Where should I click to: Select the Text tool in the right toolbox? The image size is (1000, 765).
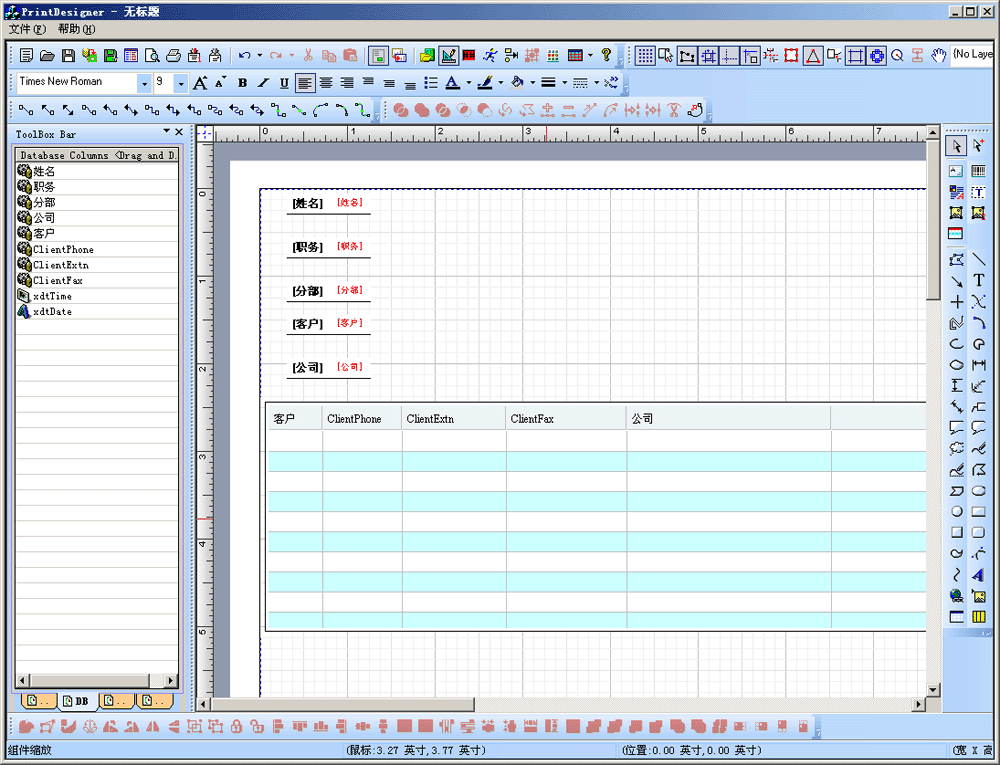click(979, 281)
